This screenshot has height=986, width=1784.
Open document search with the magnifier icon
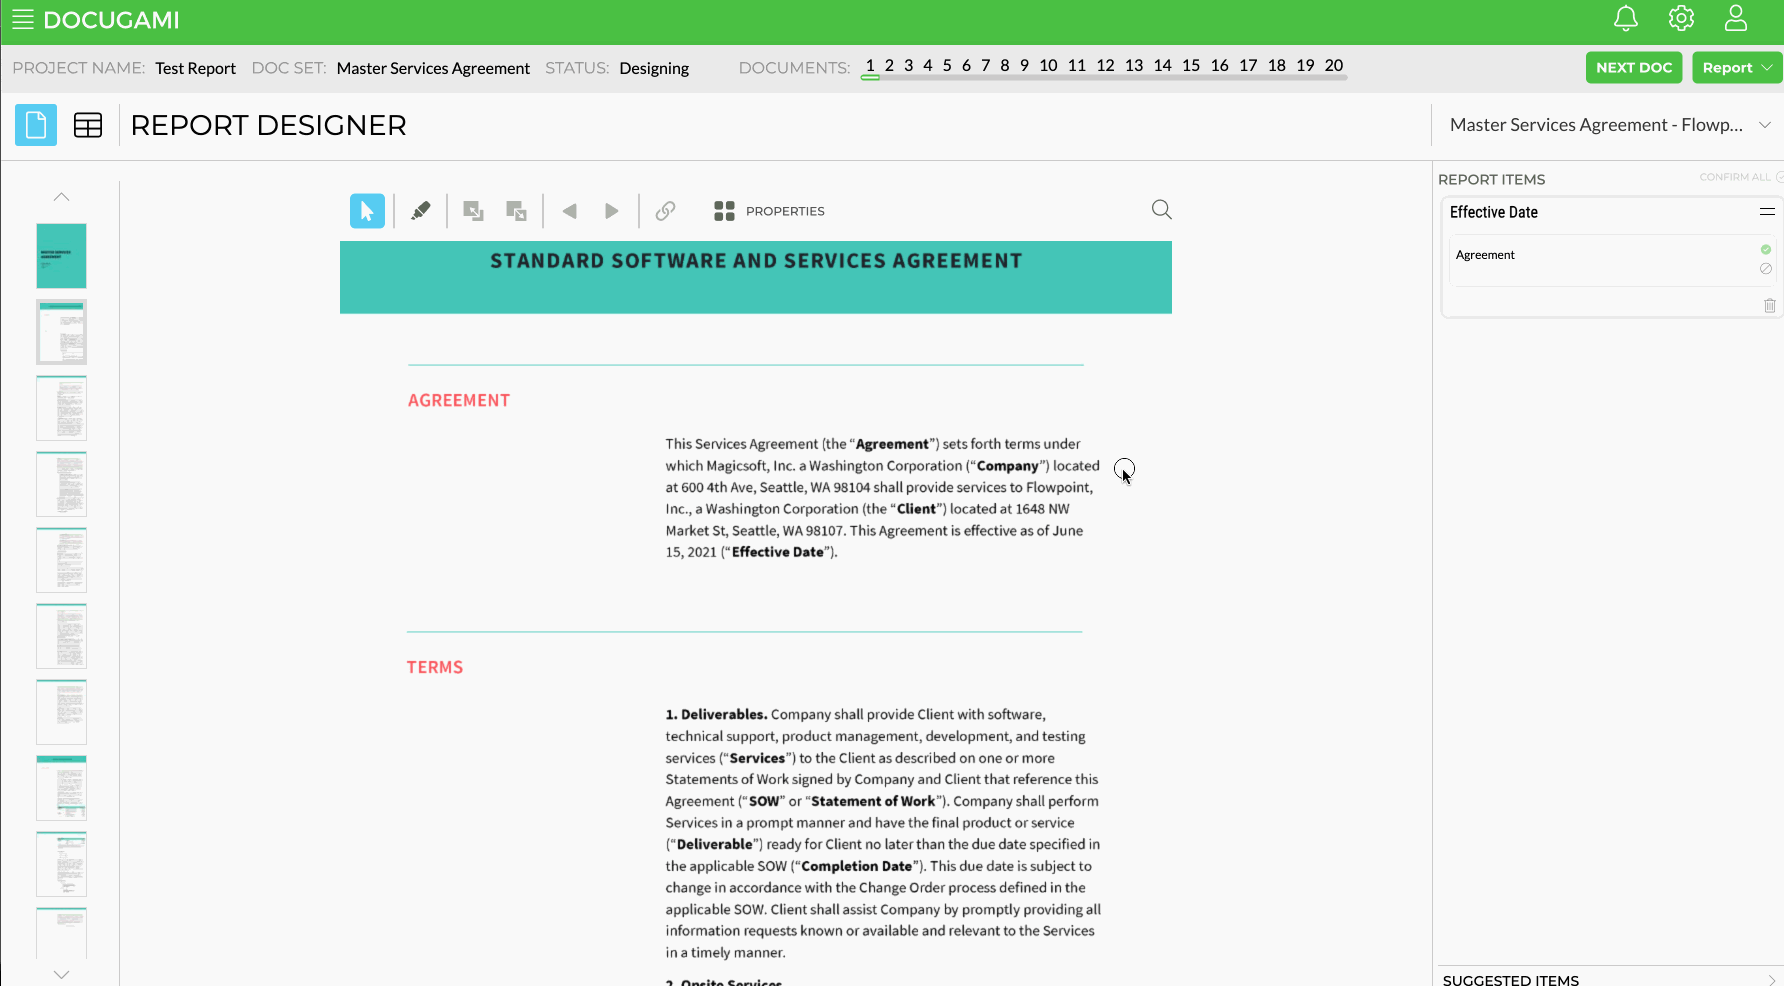1161,209
